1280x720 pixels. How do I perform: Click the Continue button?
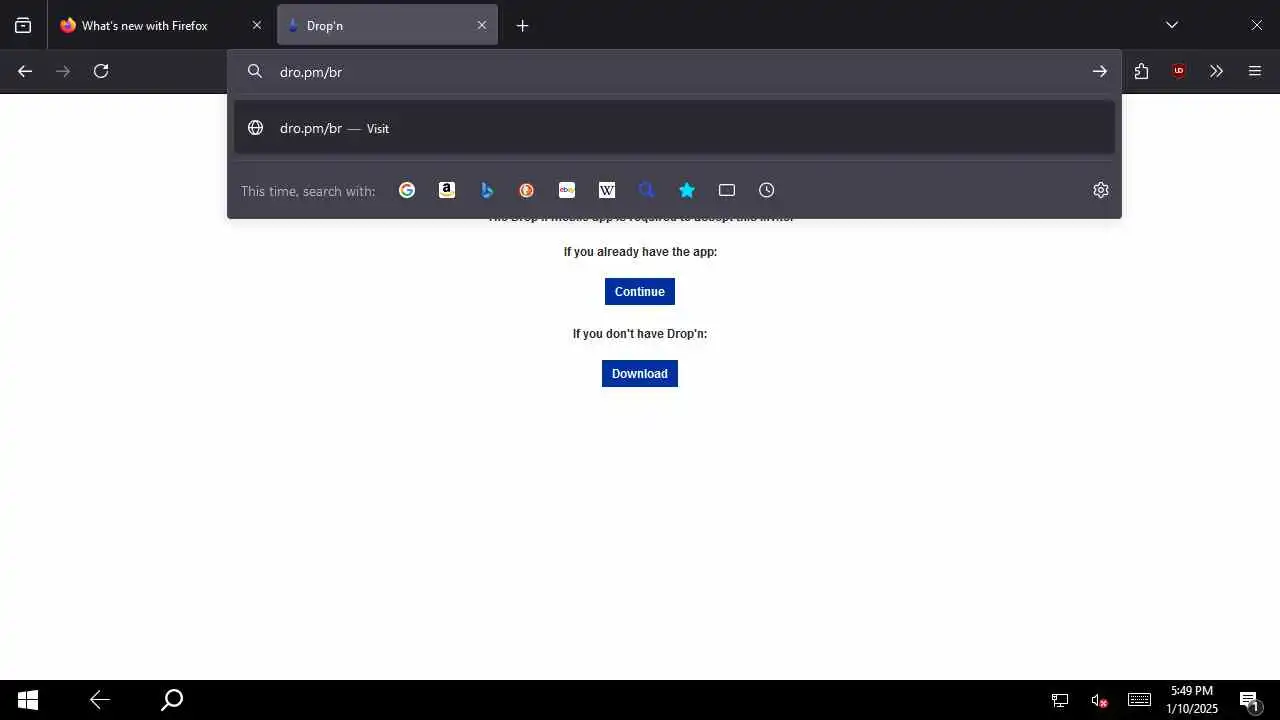point(640,291)
